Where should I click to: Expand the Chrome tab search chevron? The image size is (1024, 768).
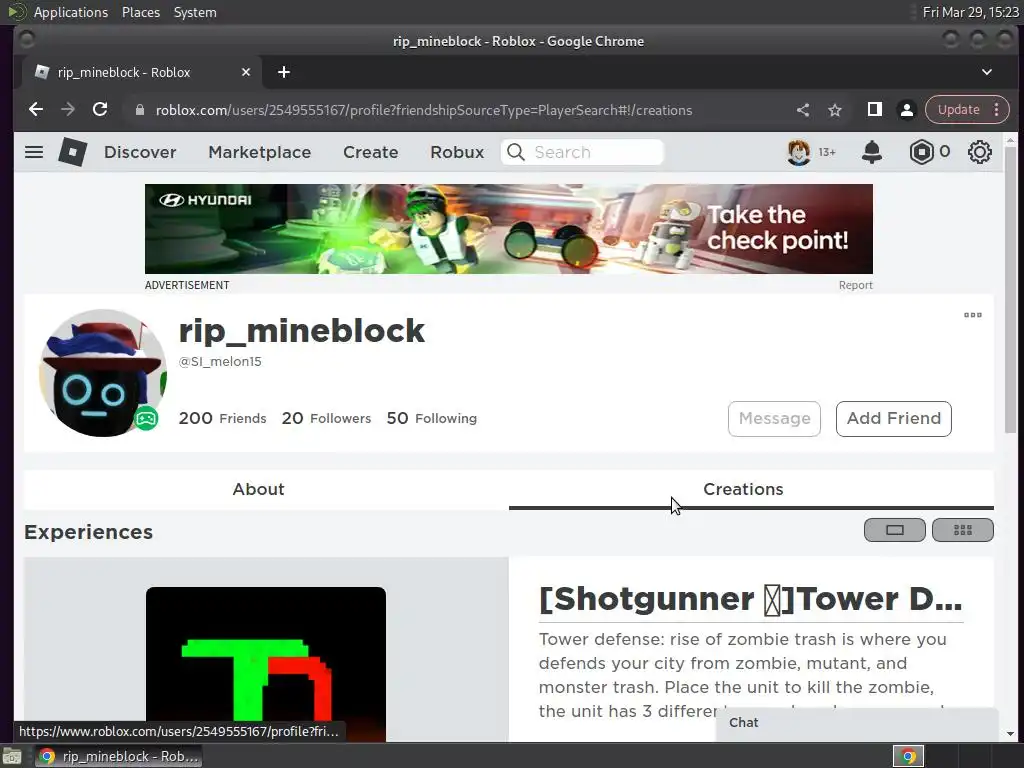coord(987,72)
